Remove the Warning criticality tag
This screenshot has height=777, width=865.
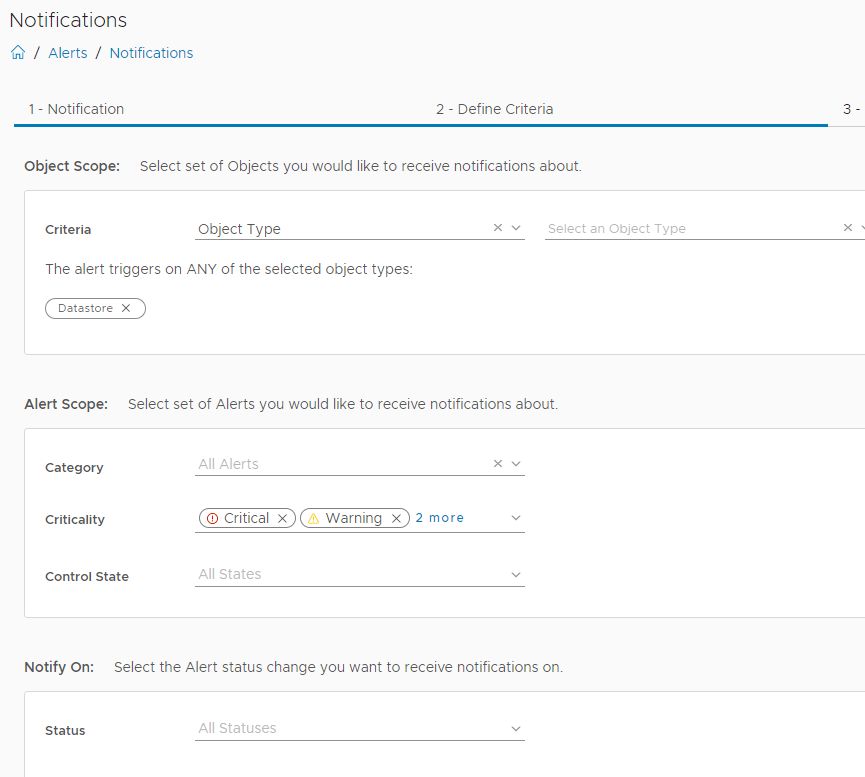click(396, 518)
